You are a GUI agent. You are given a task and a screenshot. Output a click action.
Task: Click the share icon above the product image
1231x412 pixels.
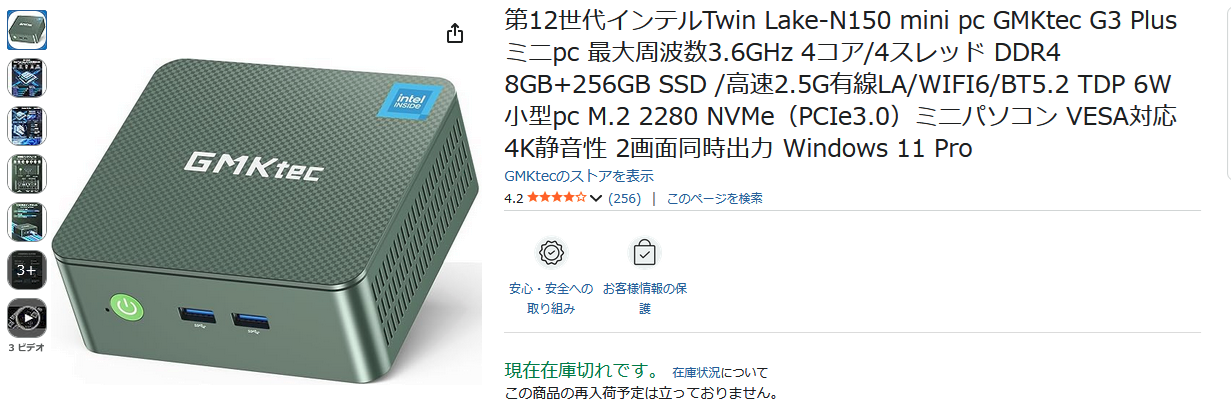click(x=455, y=33)
